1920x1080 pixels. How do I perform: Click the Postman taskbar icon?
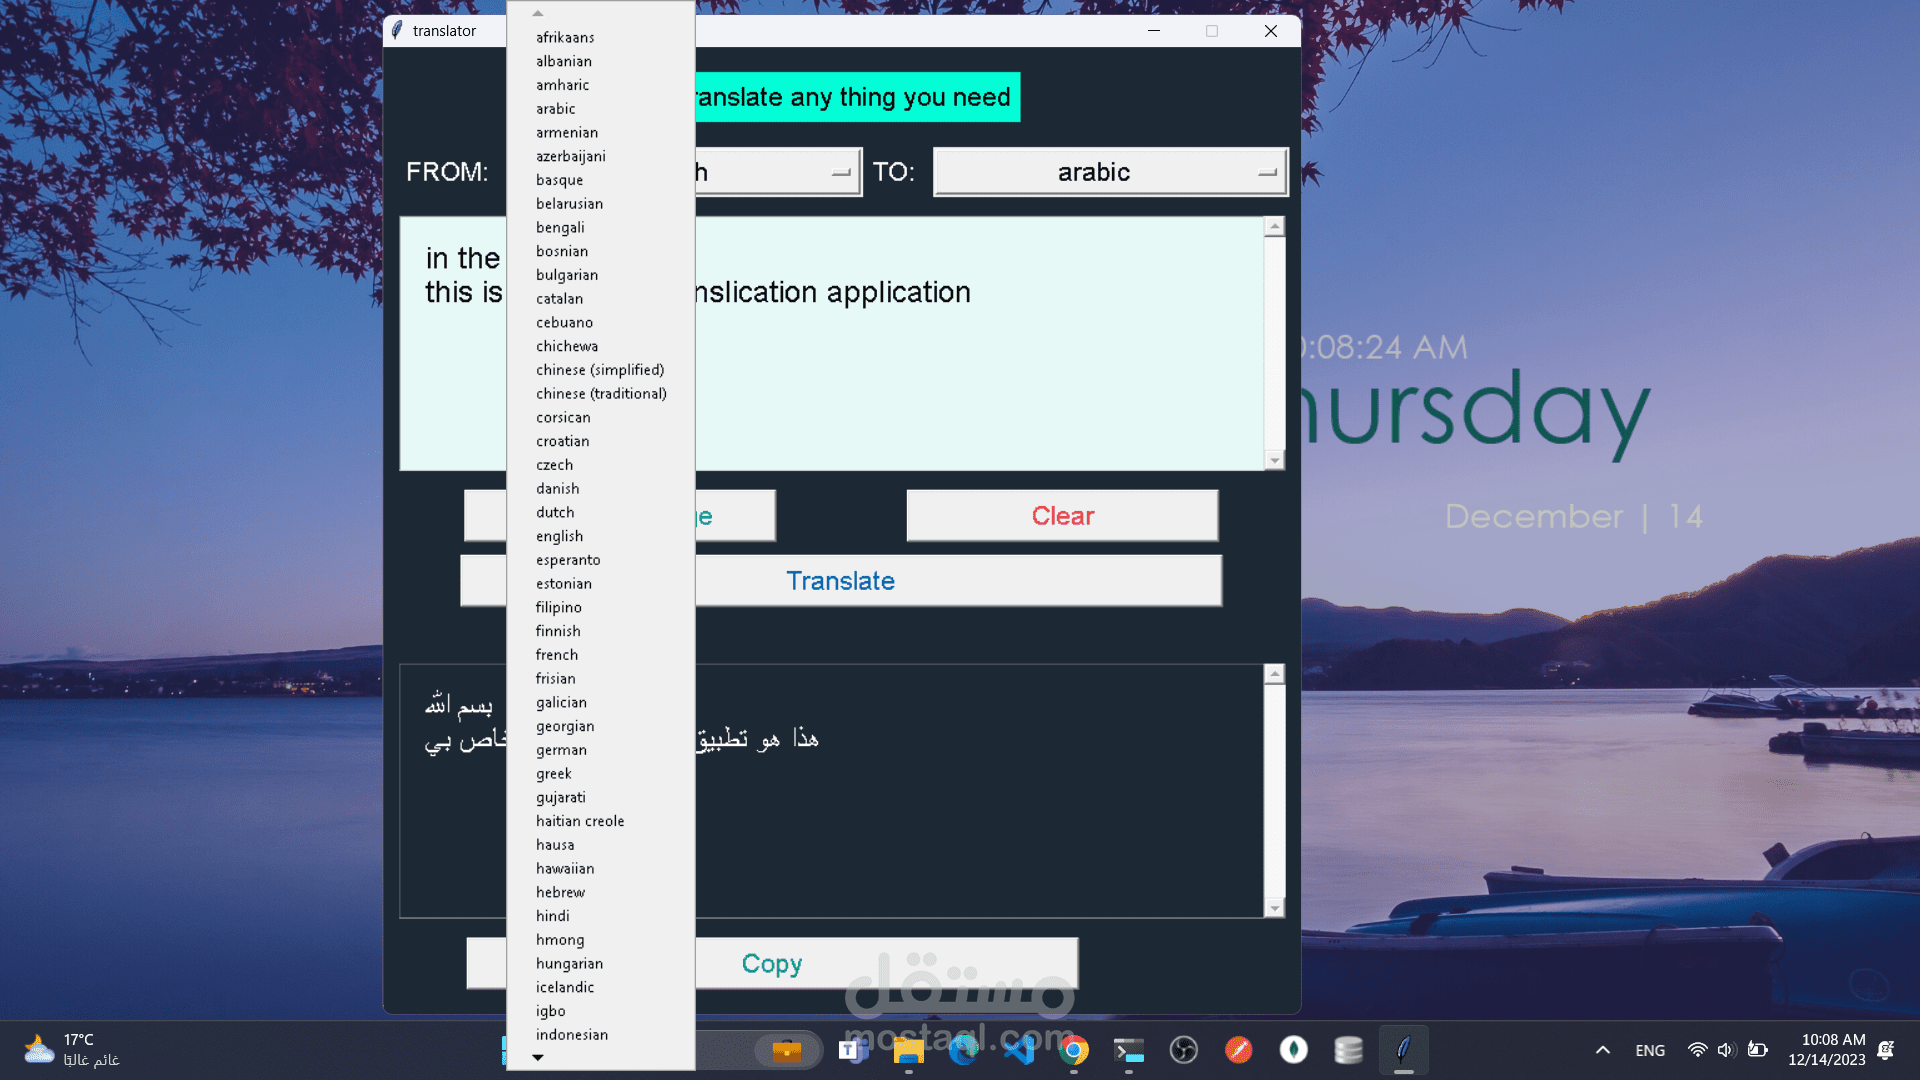[1239, 1050]
